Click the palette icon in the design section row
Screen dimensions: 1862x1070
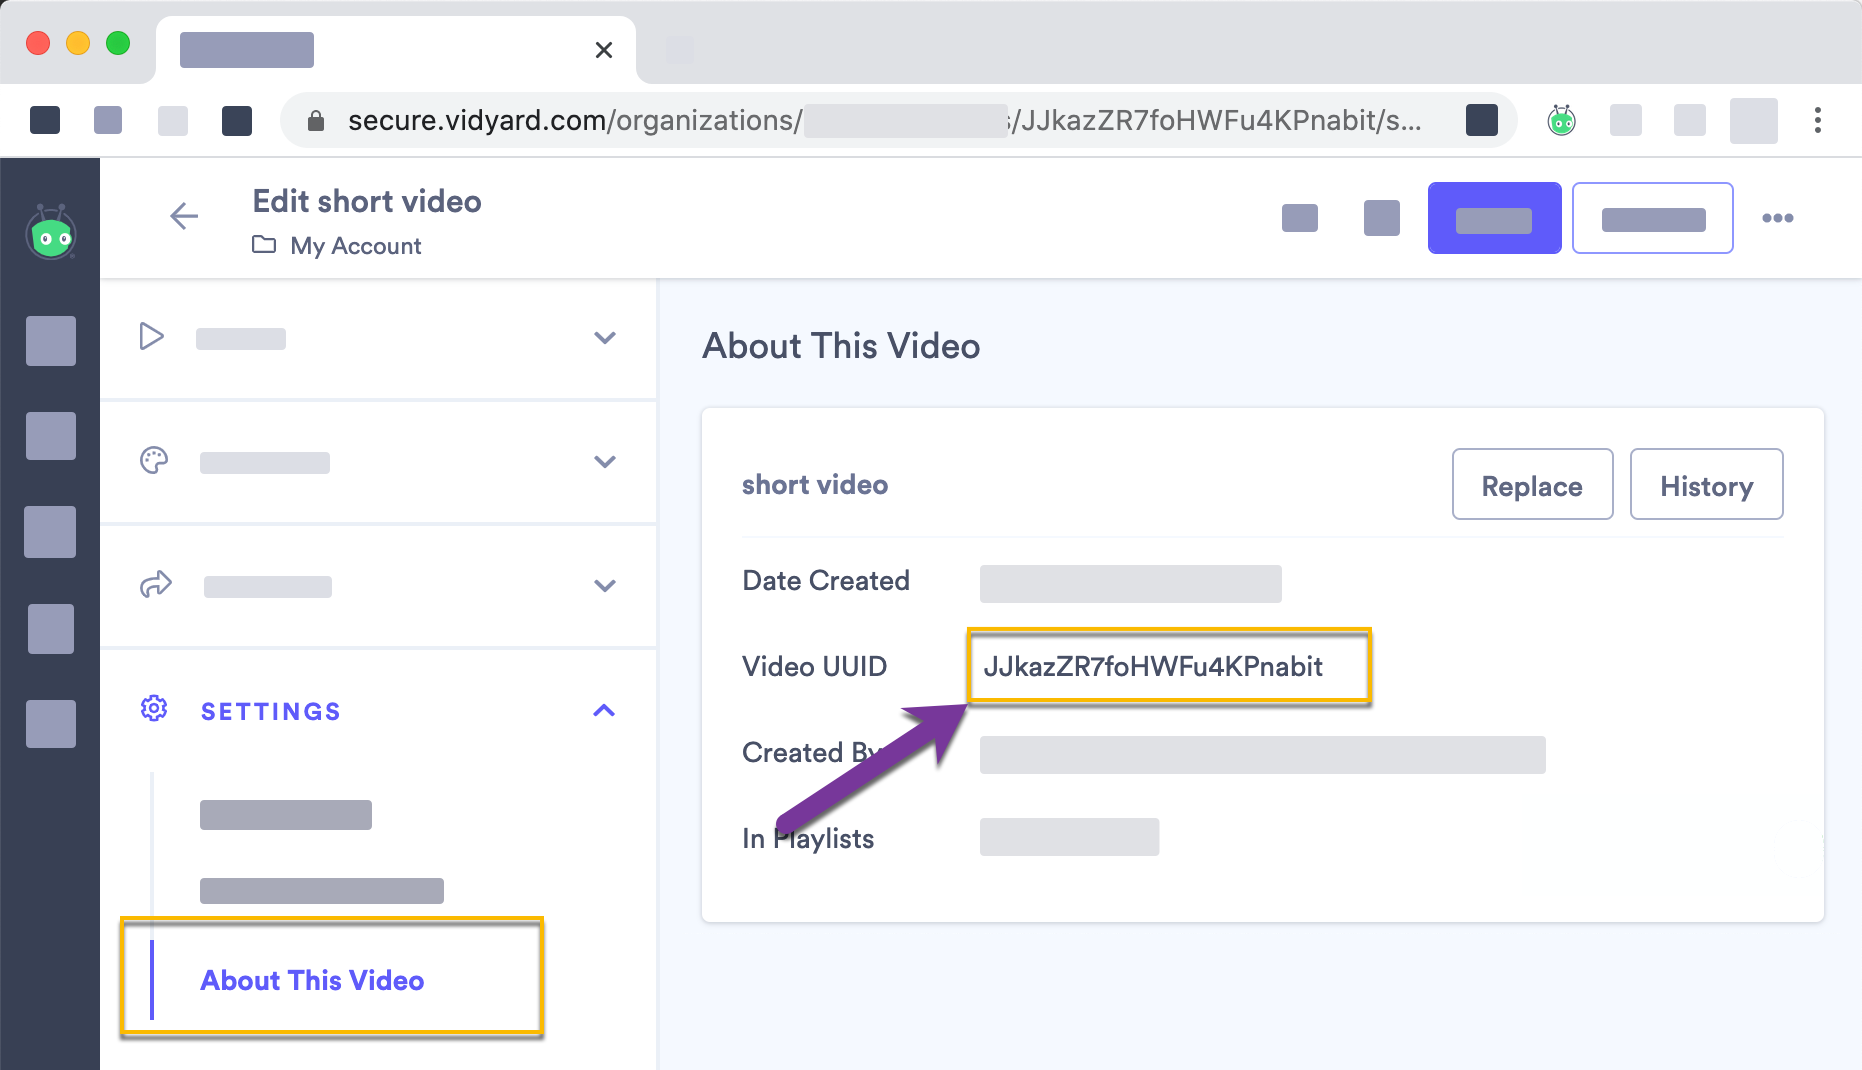point(154,460)
